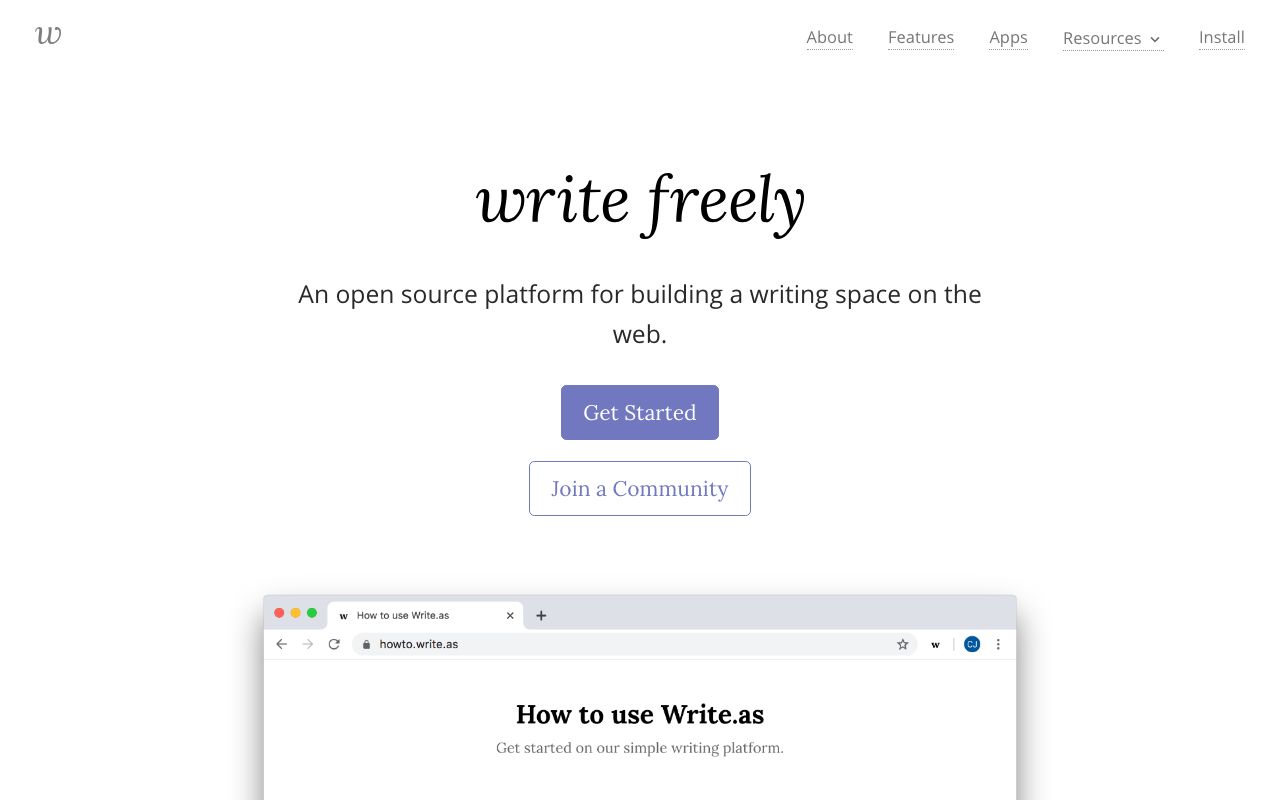Screen dimensions: 1280x800
Task: Click the browser back arrow in mockup
Action: [281, 644]
